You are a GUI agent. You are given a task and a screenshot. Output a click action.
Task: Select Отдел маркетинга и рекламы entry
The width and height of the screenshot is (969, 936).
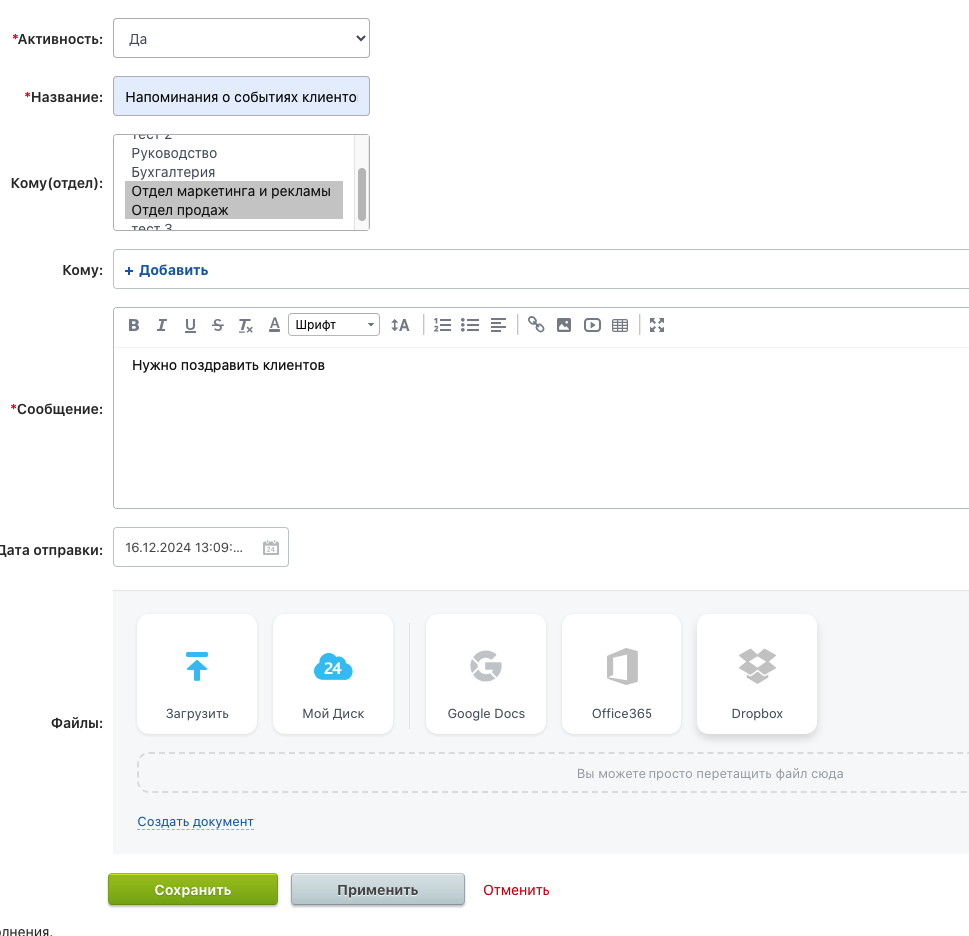[234, 191]
